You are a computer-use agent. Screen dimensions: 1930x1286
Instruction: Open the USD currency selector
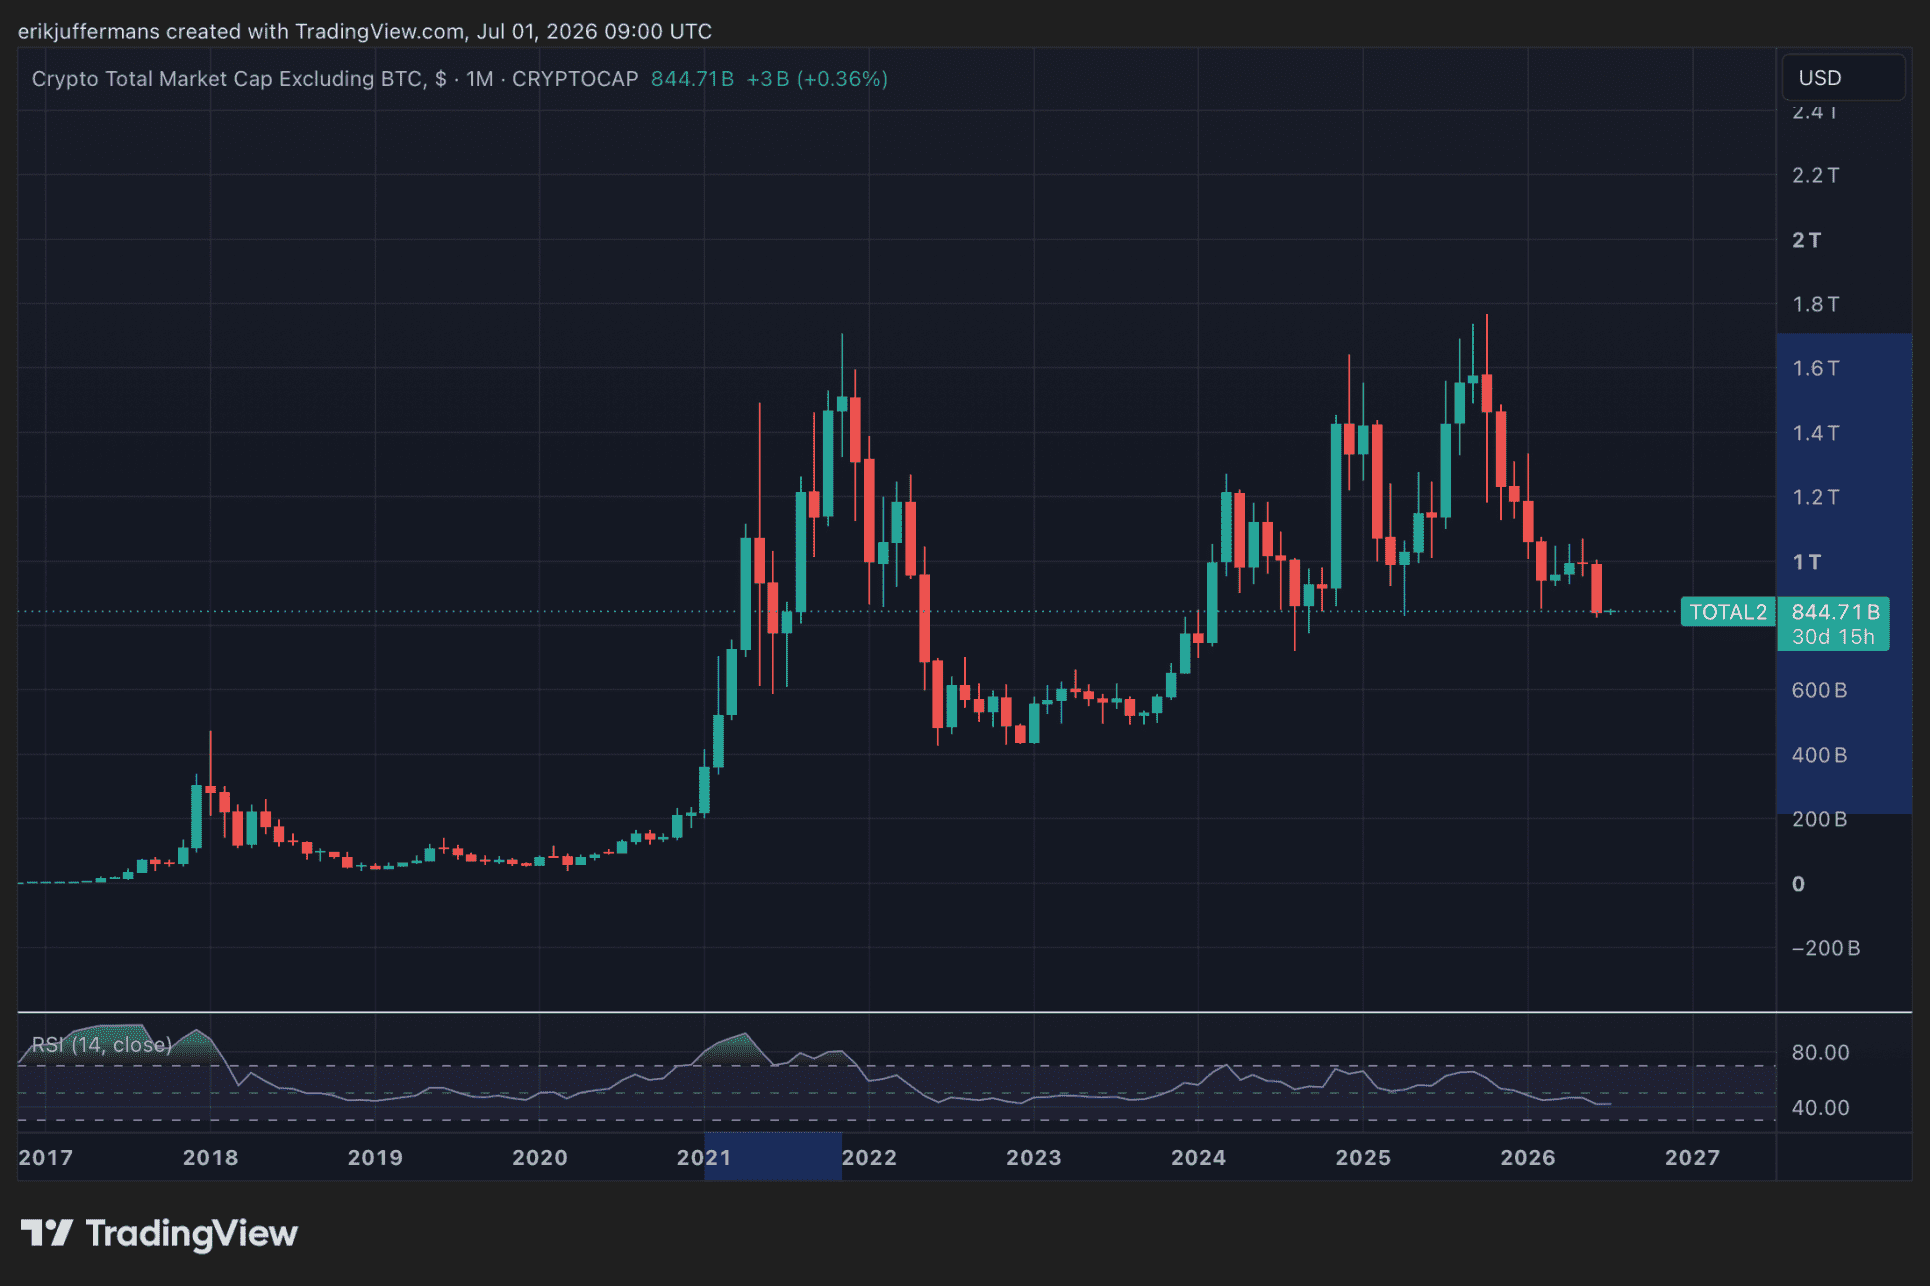point(1842,78)
